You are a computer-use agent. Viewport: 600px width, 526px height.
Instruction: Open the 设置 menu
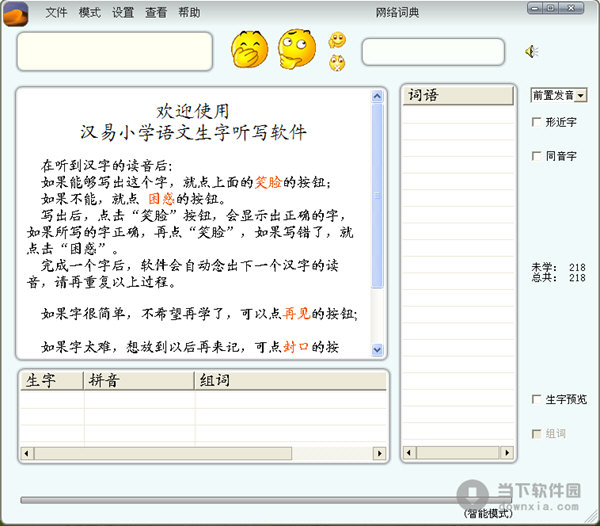point(123,13)
